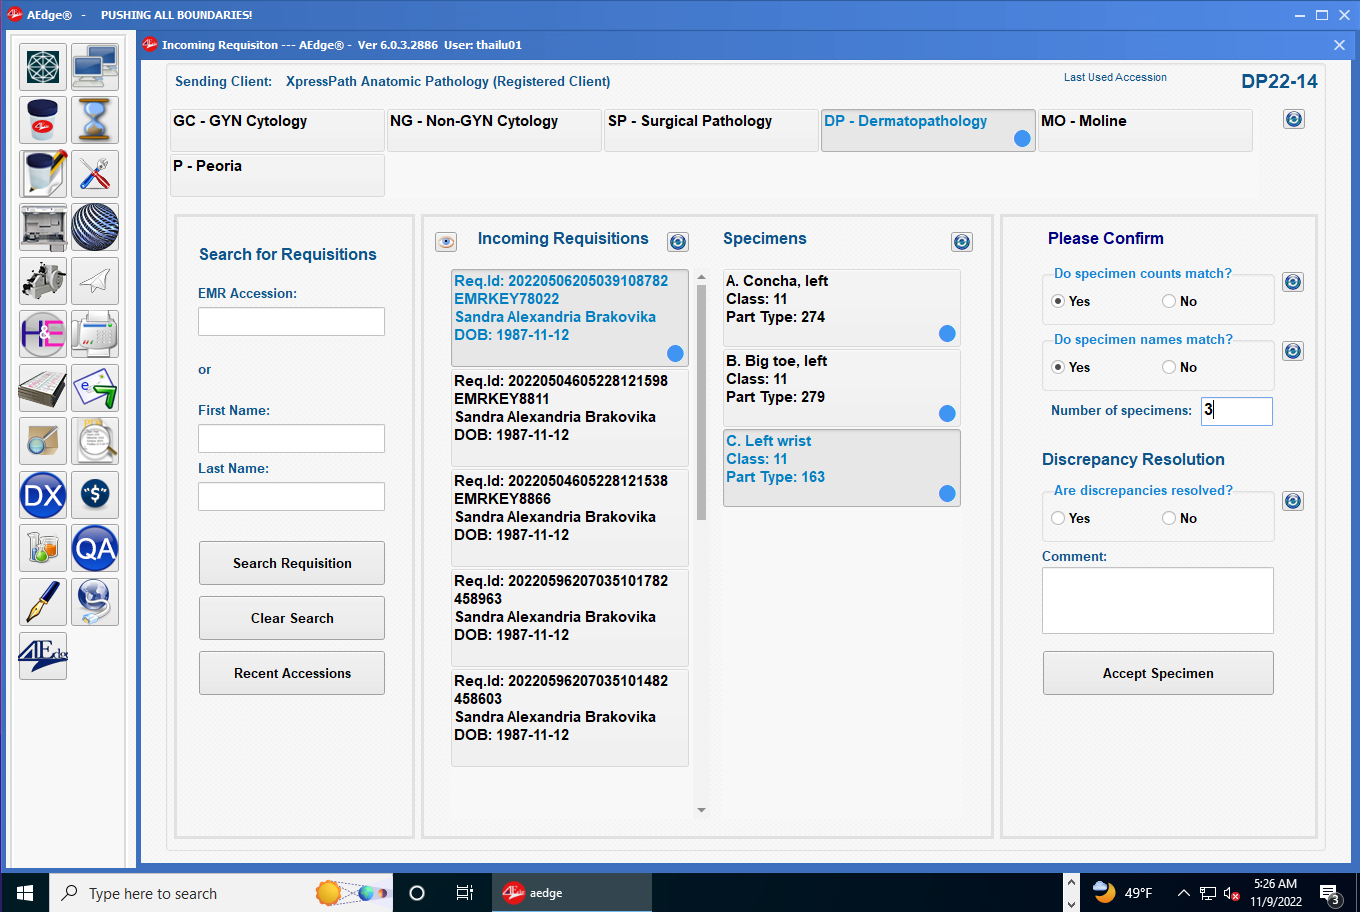Select requisition 458603

point(570,717)
